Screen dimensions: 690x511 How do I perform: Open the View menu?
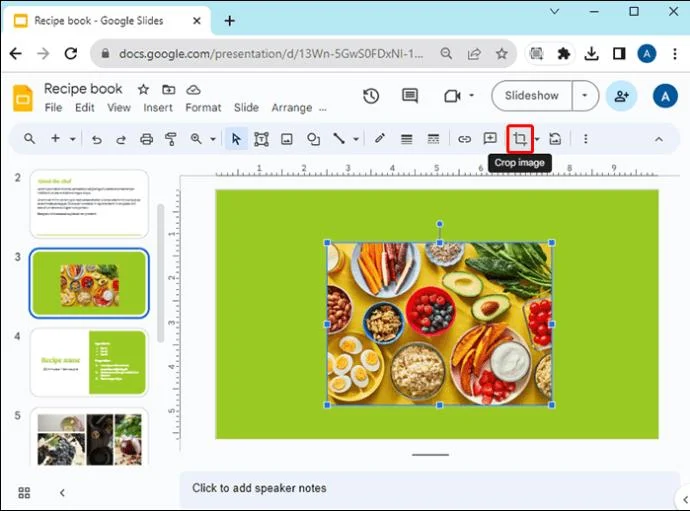[119, 108]
